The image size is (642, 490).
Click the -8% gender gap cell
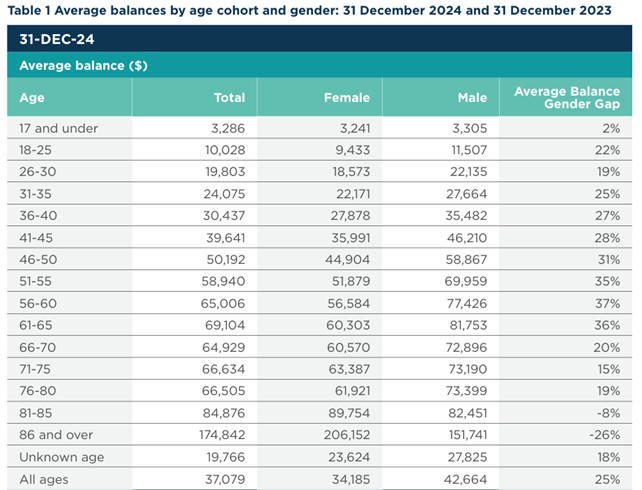pos(608,413)
